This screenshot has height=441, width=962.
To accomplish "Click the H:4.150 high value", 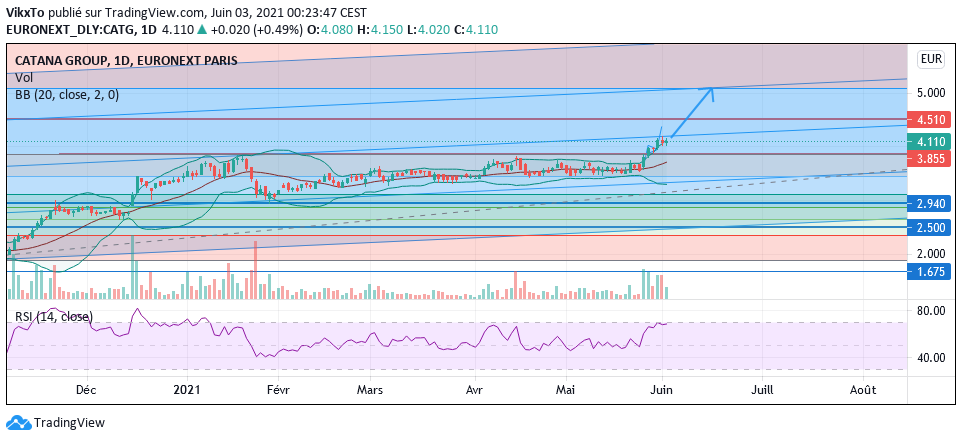I will [x=380, y=29].
